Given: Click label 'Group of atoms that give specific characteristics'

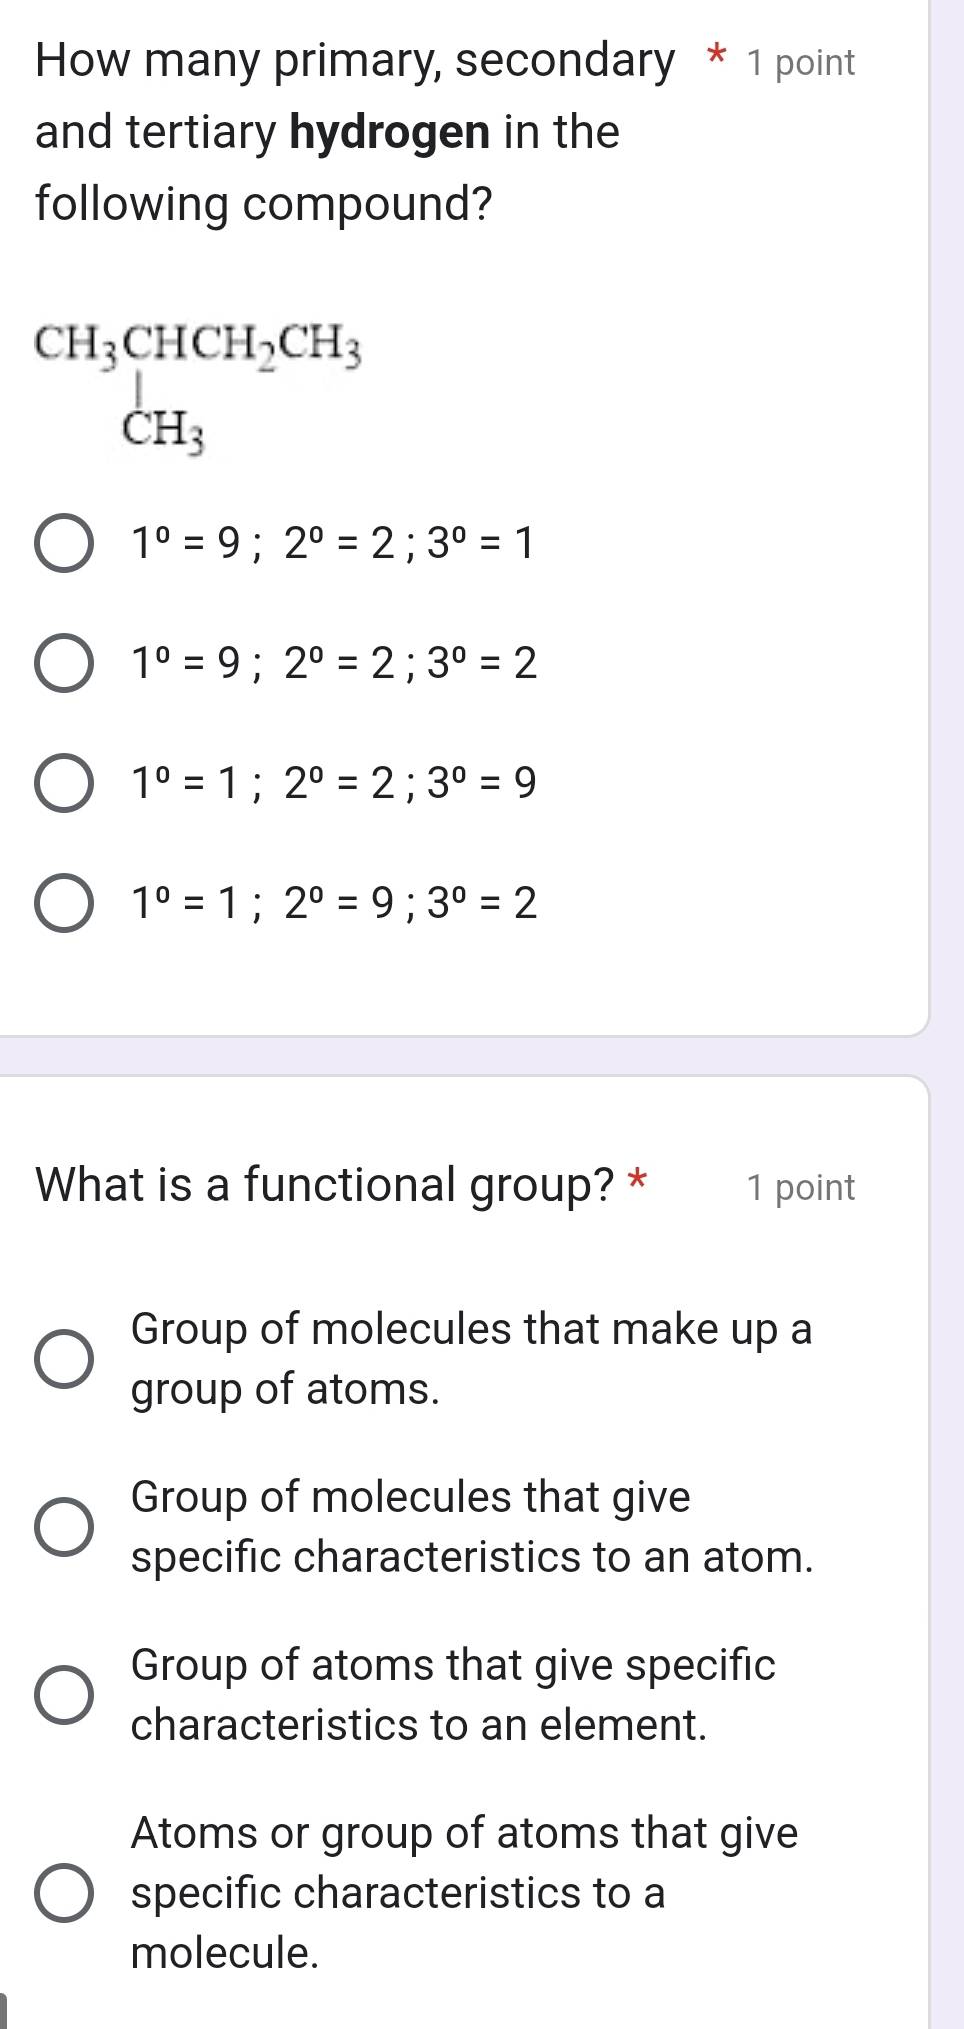Looking at the screenshot, I should 453,1695.
